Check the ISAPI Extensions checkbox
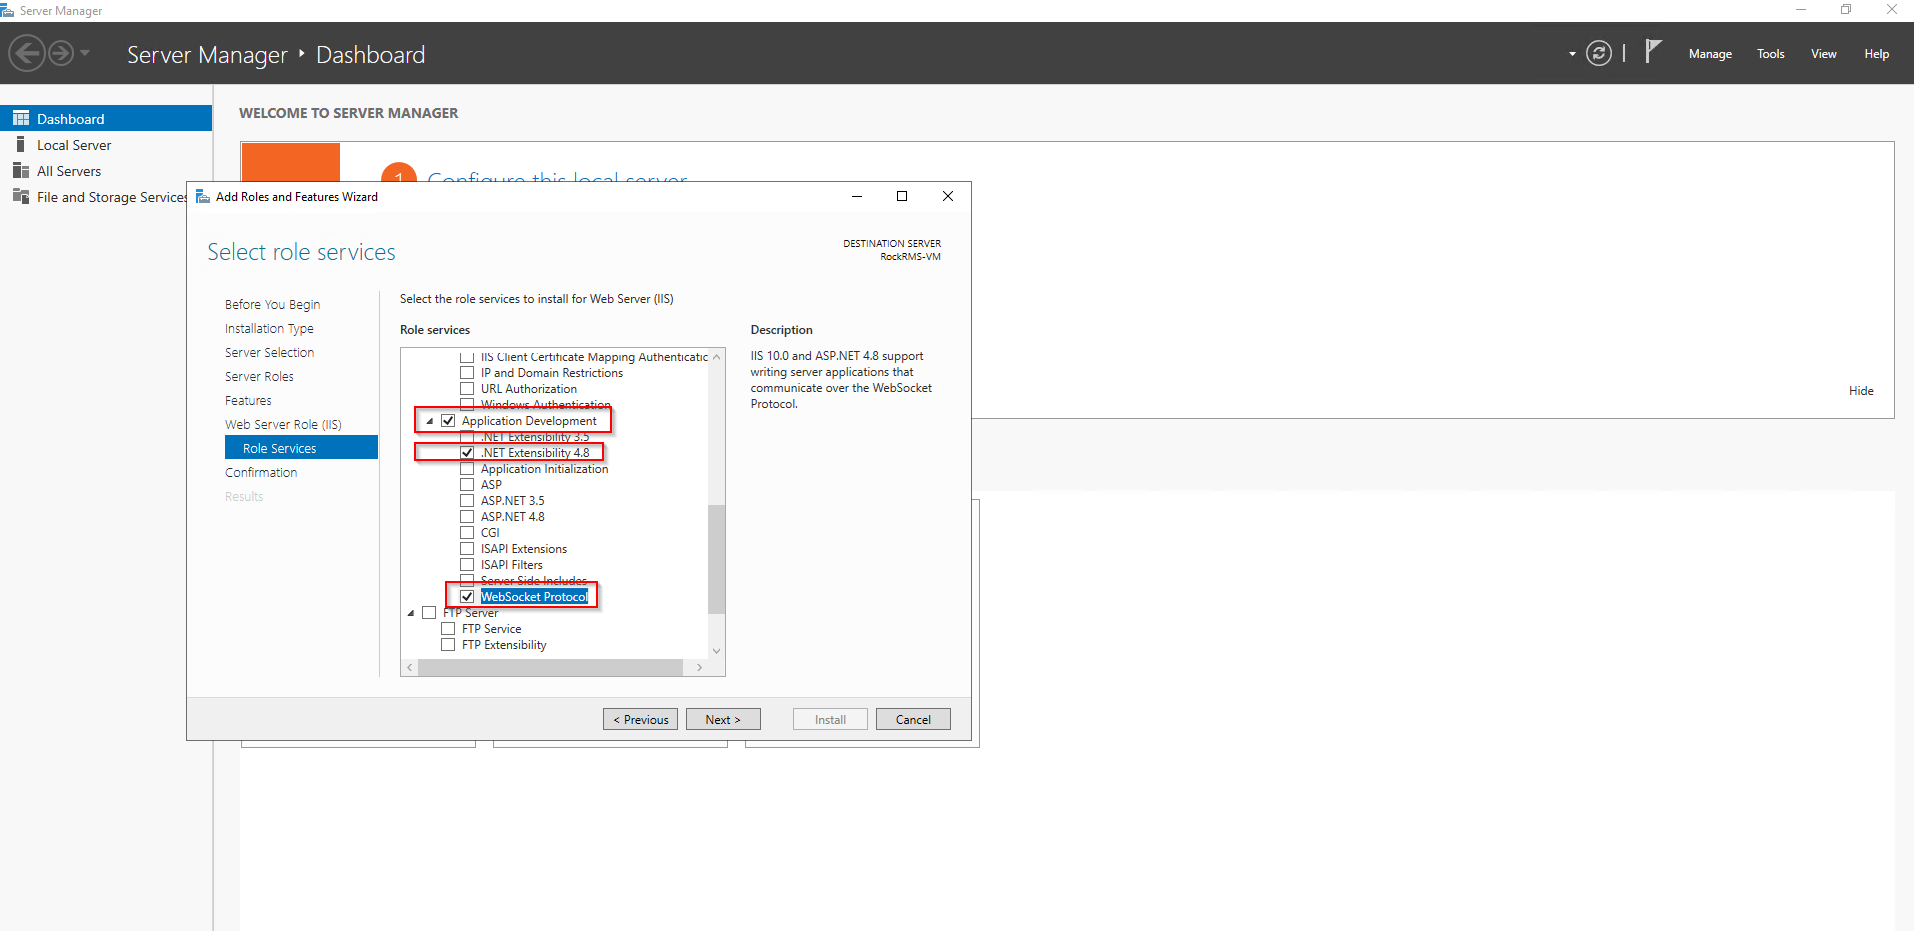Image resolution: width=1914 pixels, height=931 pixels. tap(467, 549)
